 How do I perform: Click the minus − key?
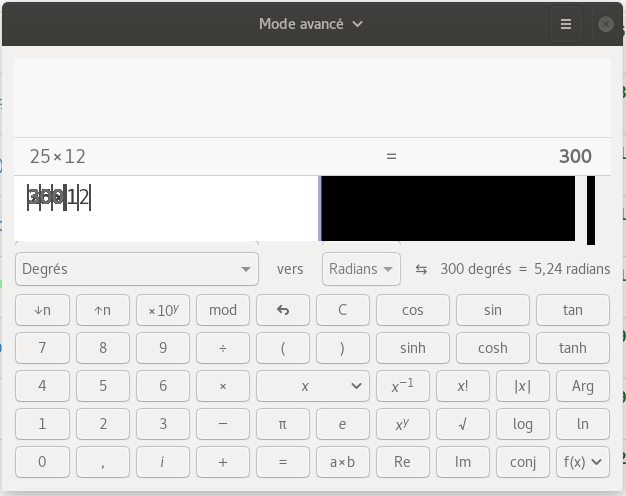(x=223, y=424)
